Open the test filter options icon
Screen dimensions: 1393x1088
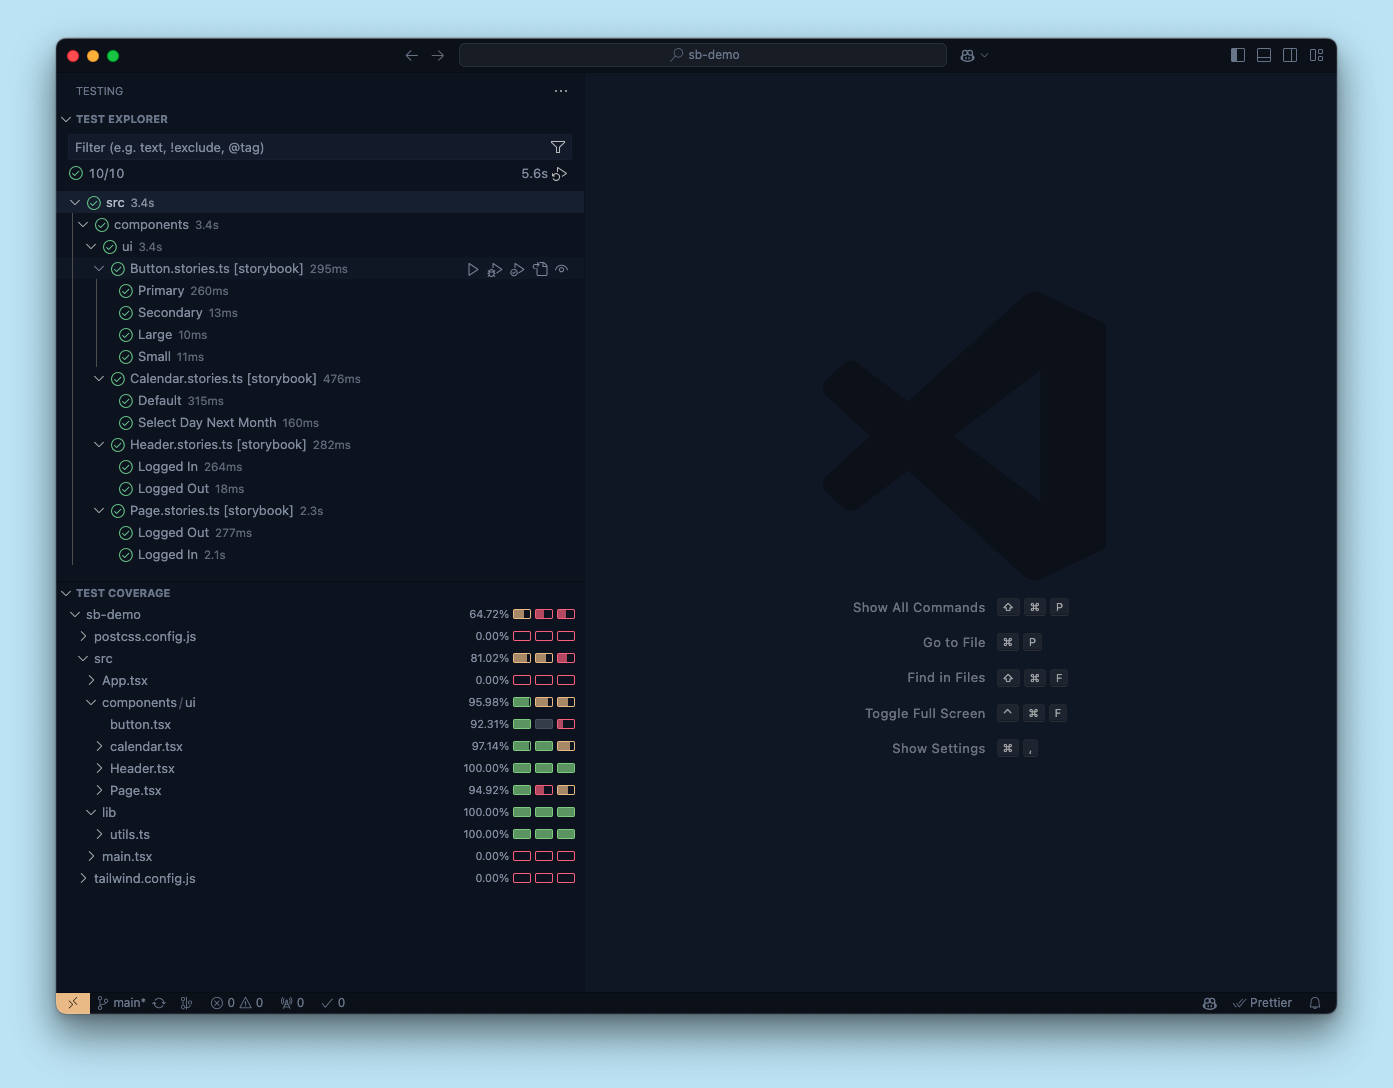tap(558, 146)
